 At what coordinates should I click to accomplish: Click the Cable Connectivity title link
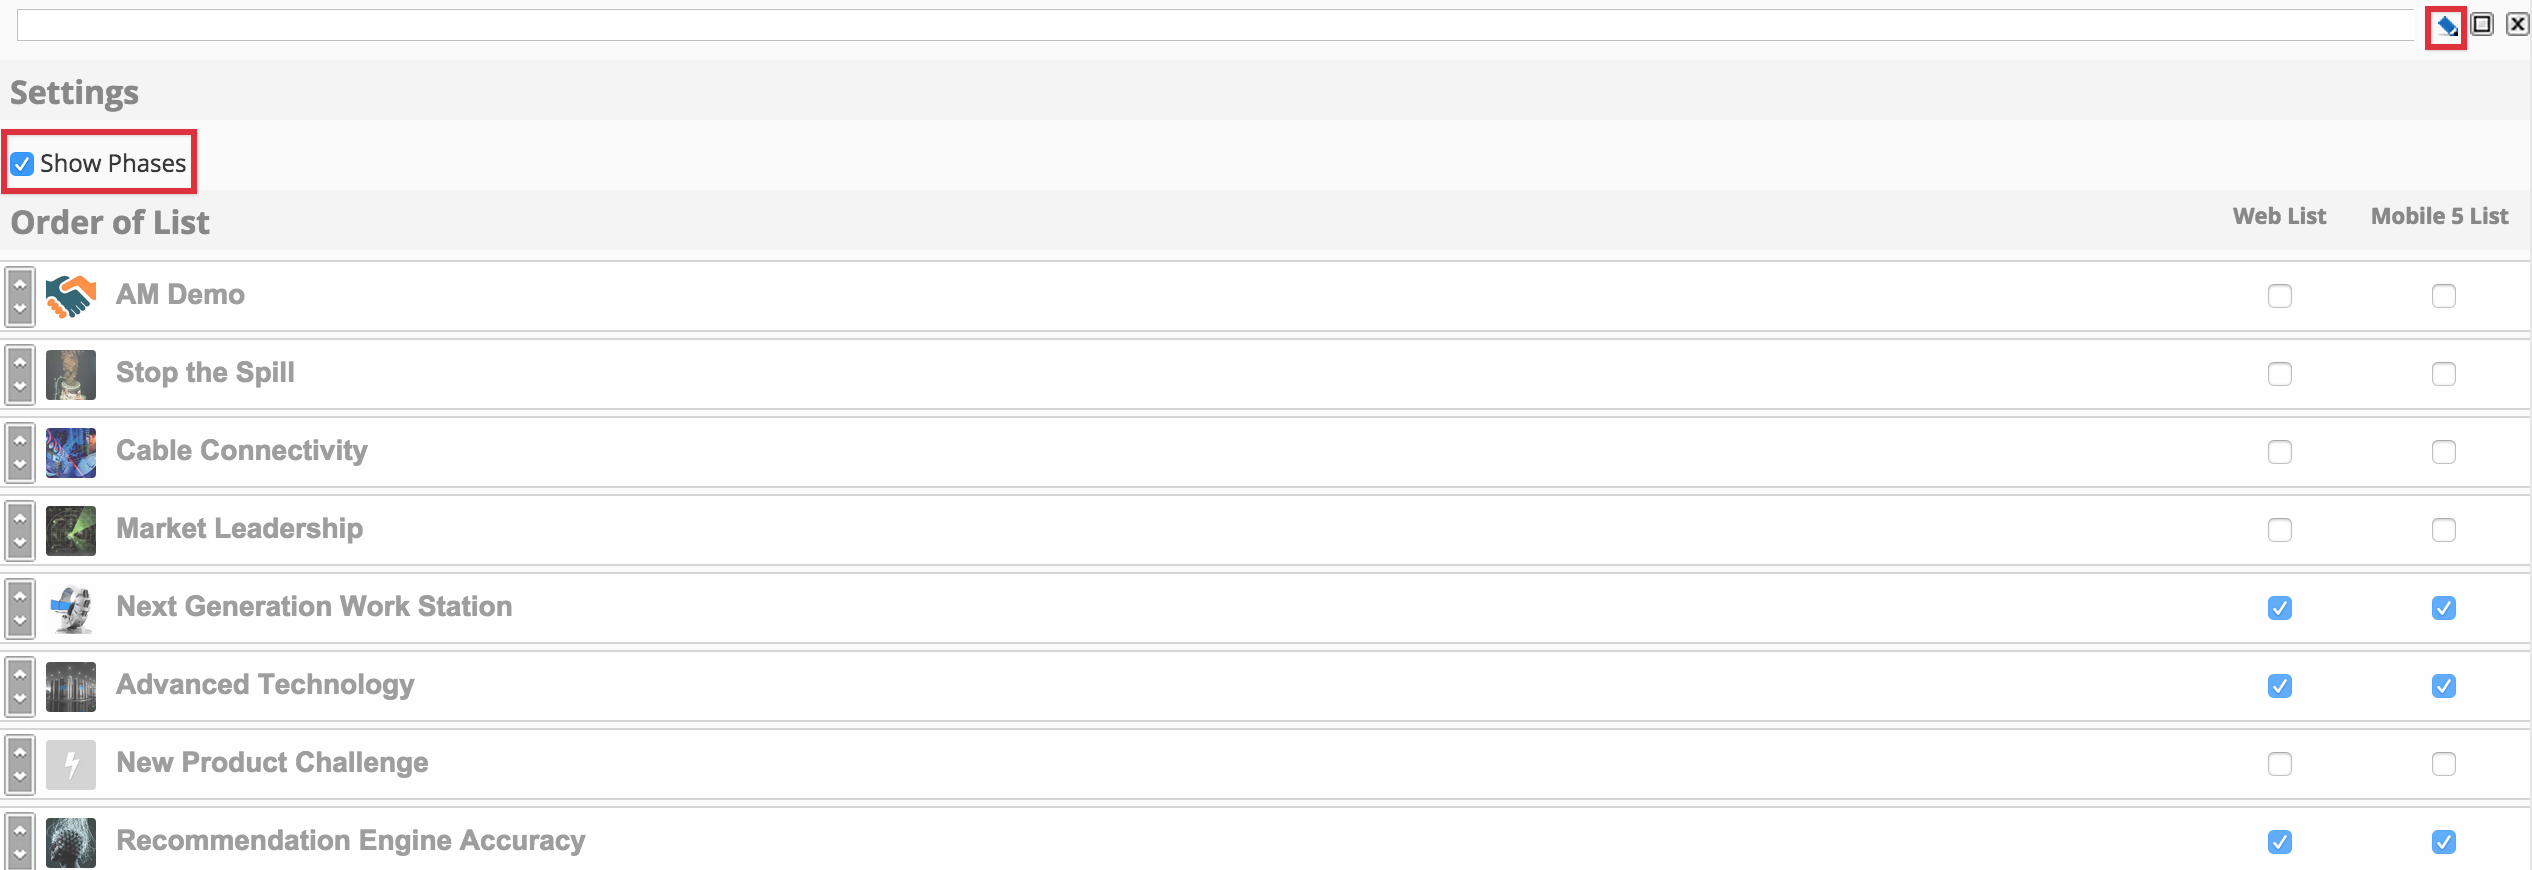click(x=241, y=450)
